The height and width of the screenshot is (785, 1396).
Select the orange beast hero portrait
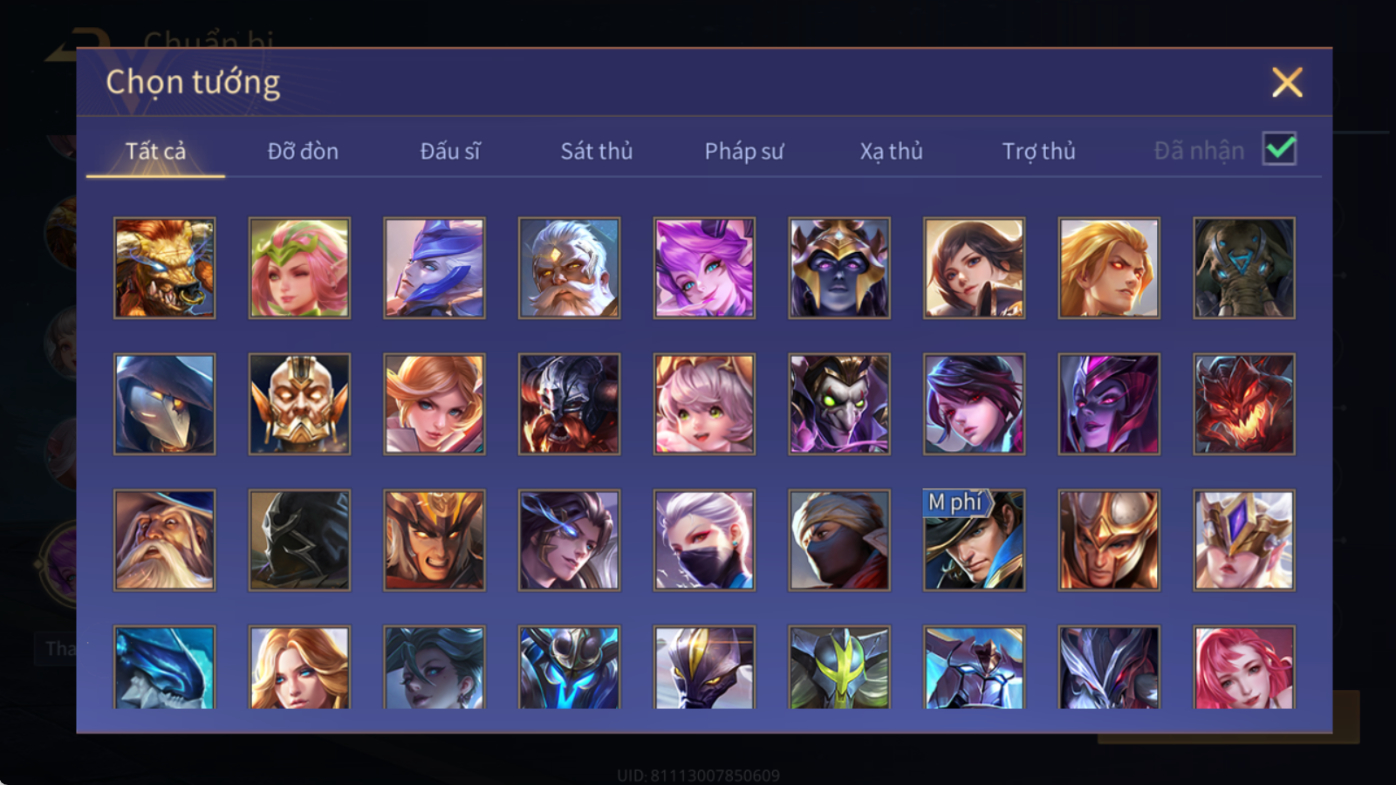tap(164, 268)
